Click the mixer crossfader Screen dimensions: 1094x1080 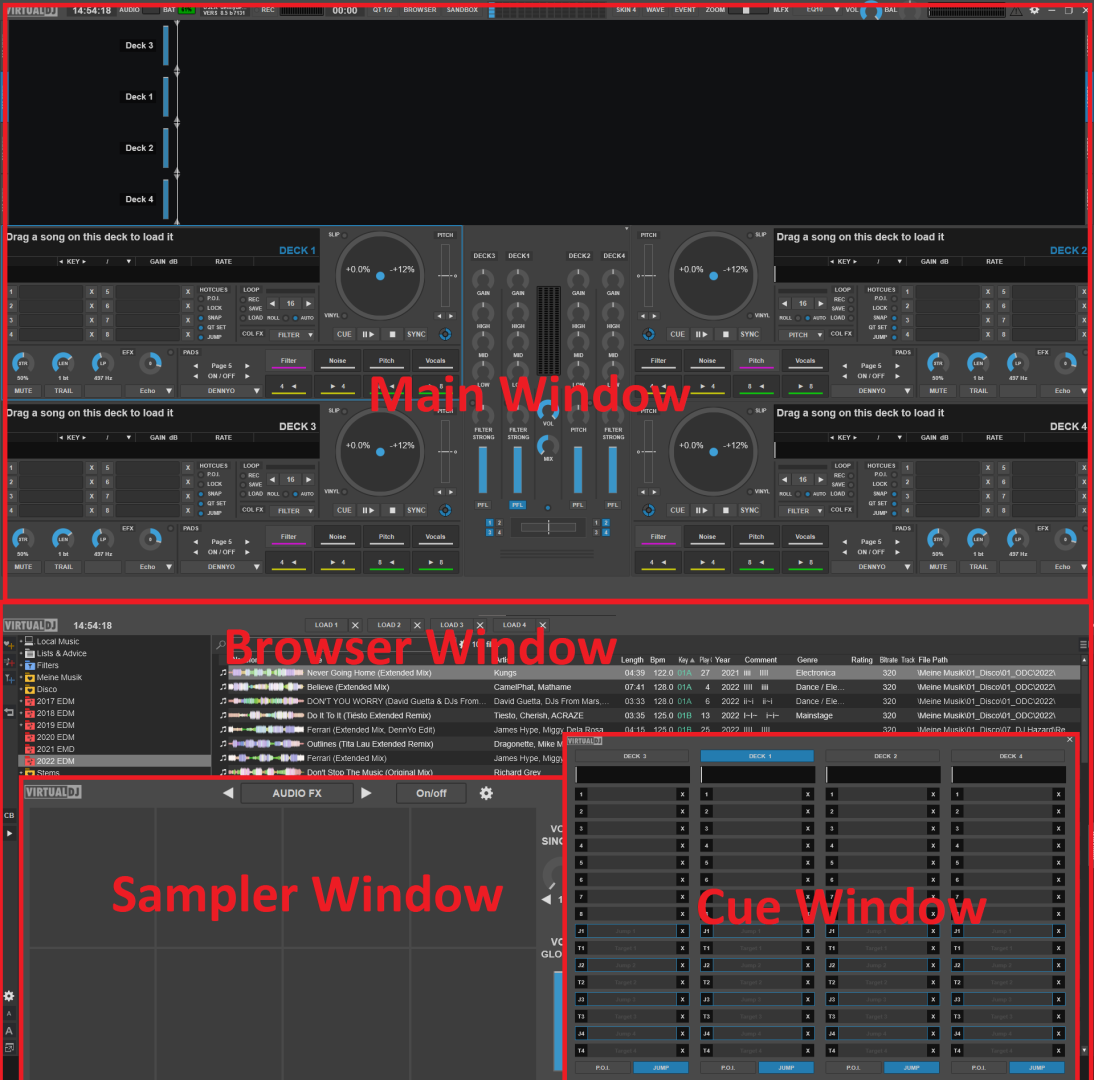(x=548, y=527)
